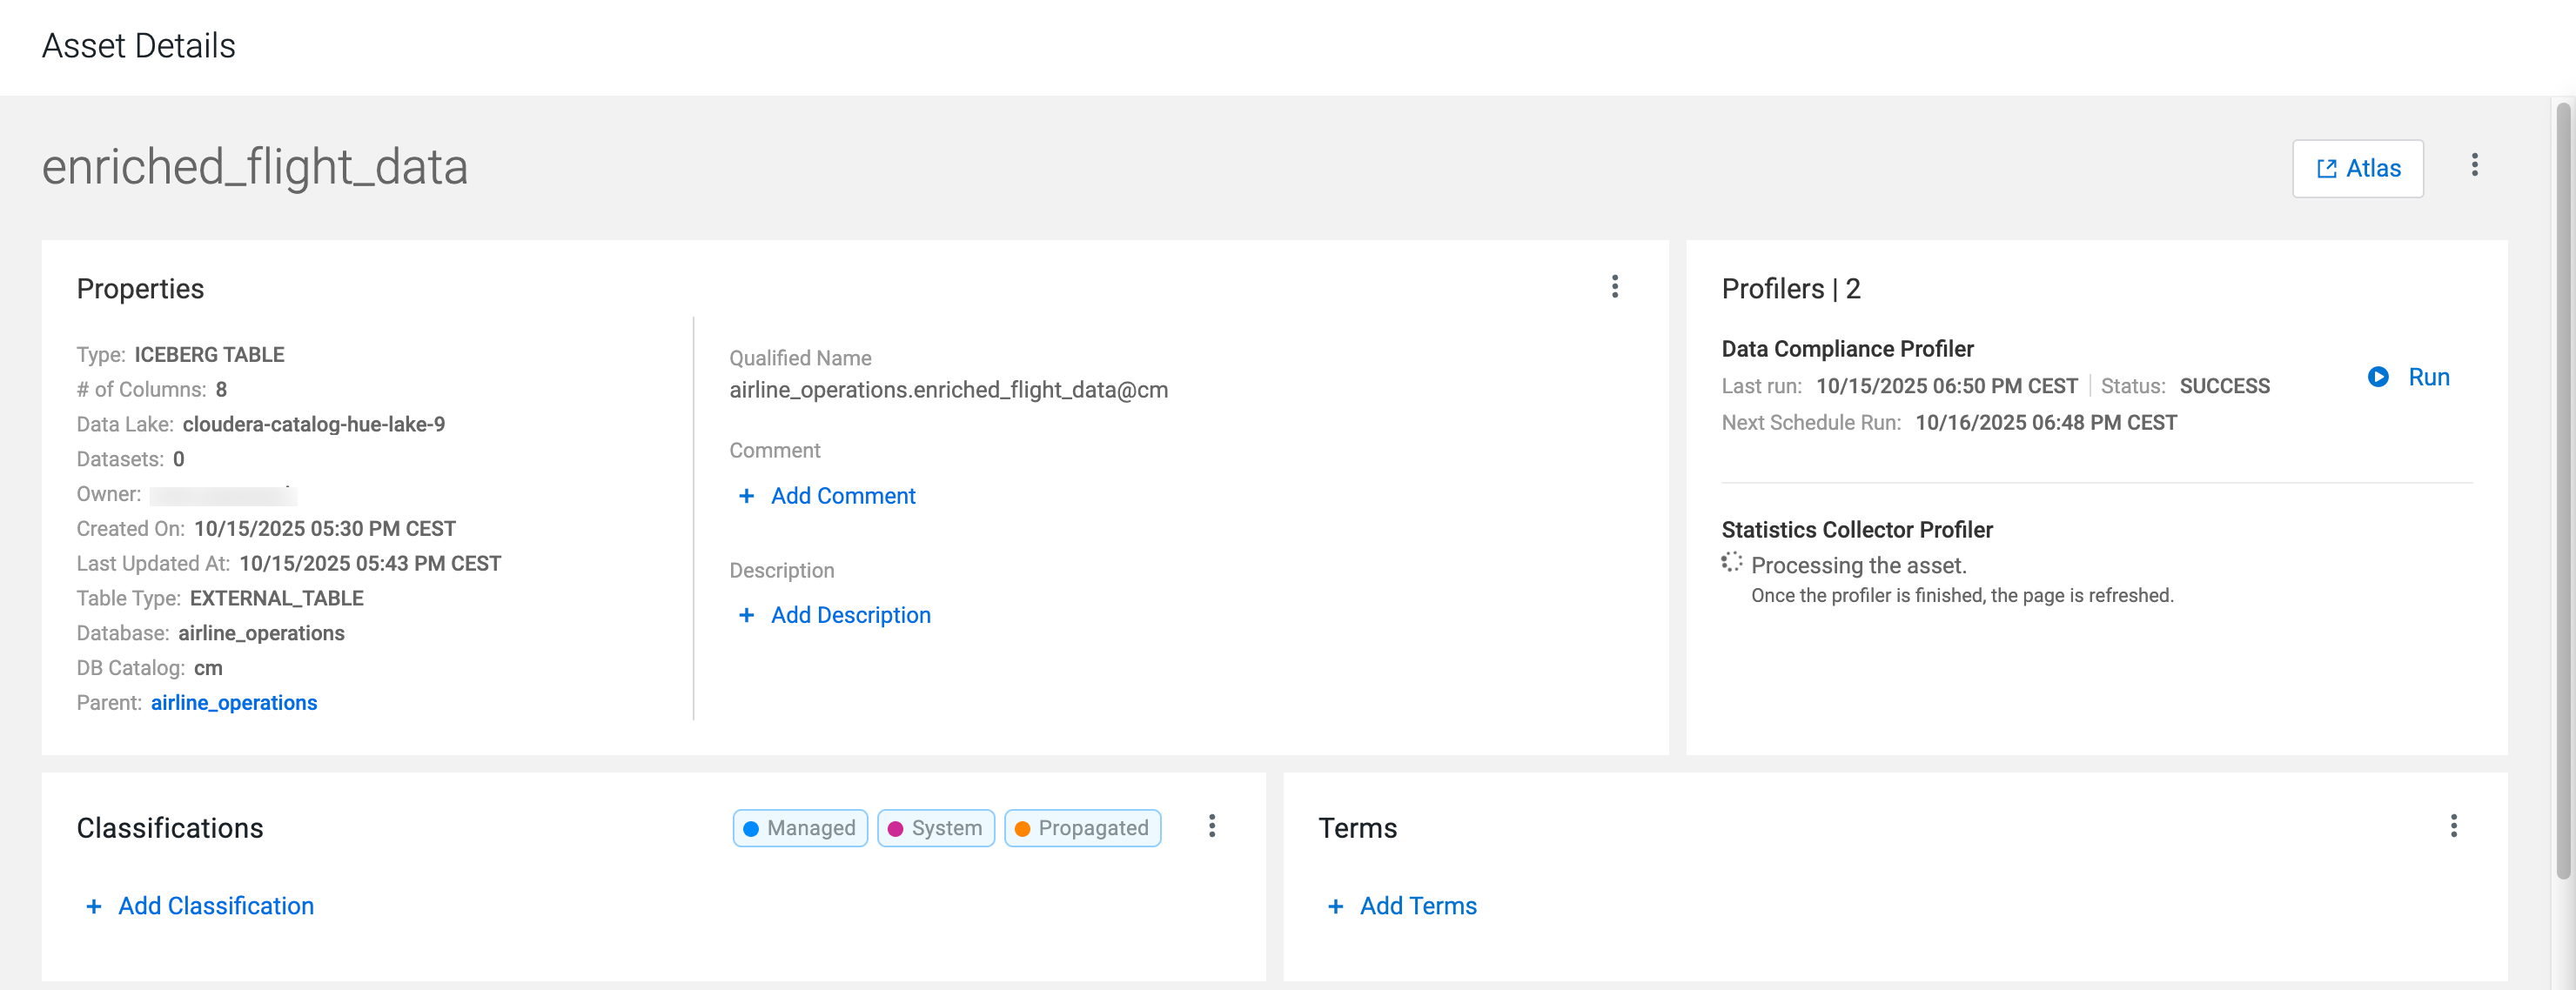This screenshot has width=2576, height=990.
Task: Open the Properties panel options menu
Action: tap(1614, 287)
